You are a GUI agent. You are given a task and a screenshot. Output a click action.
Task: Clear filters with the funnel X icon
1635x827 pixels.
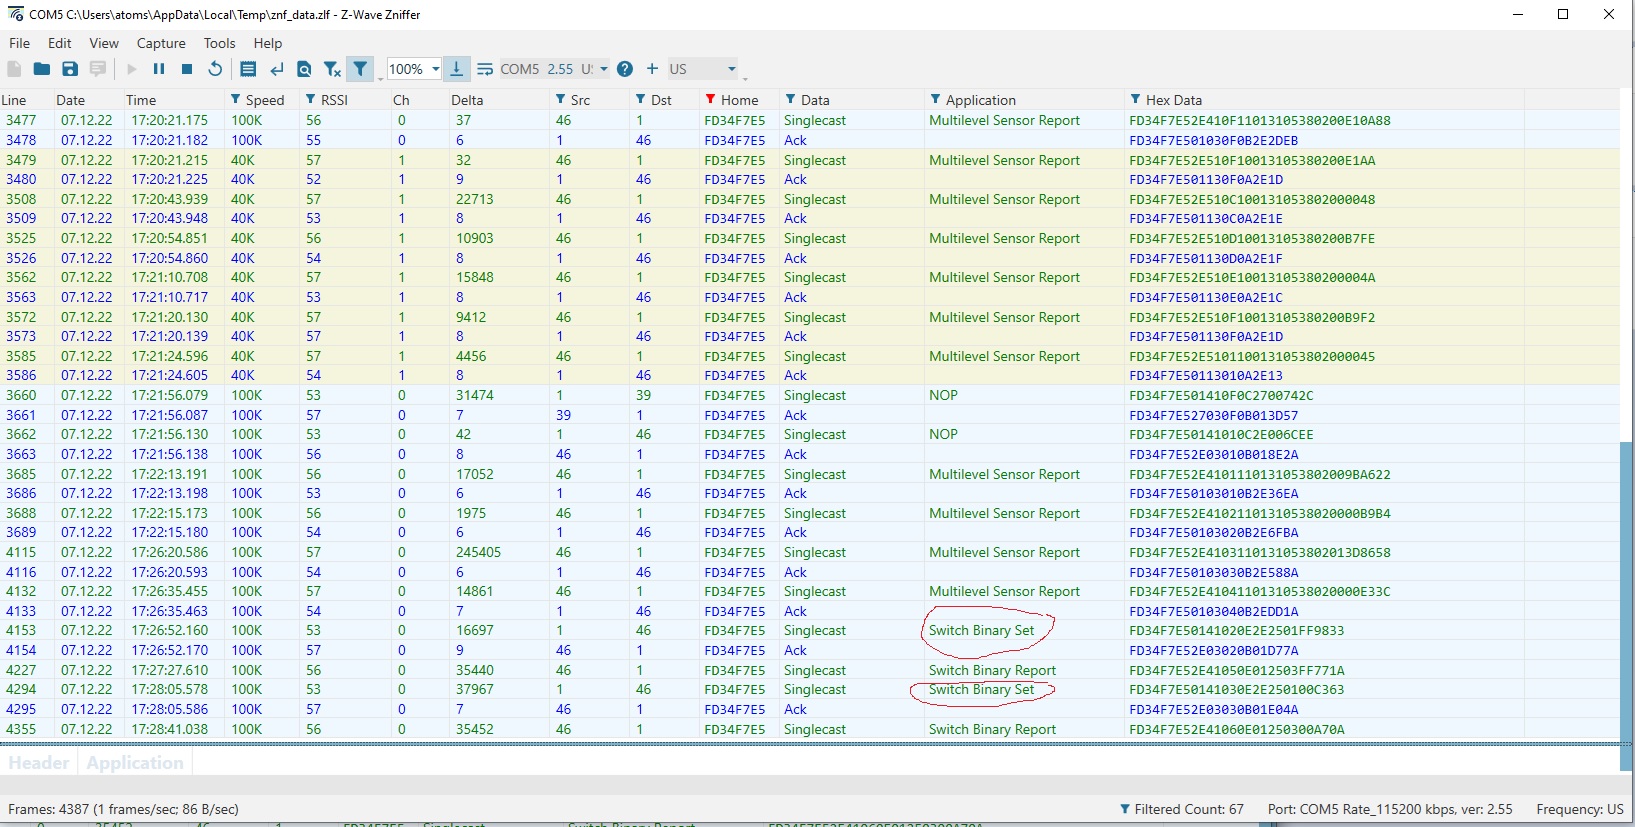332,69
